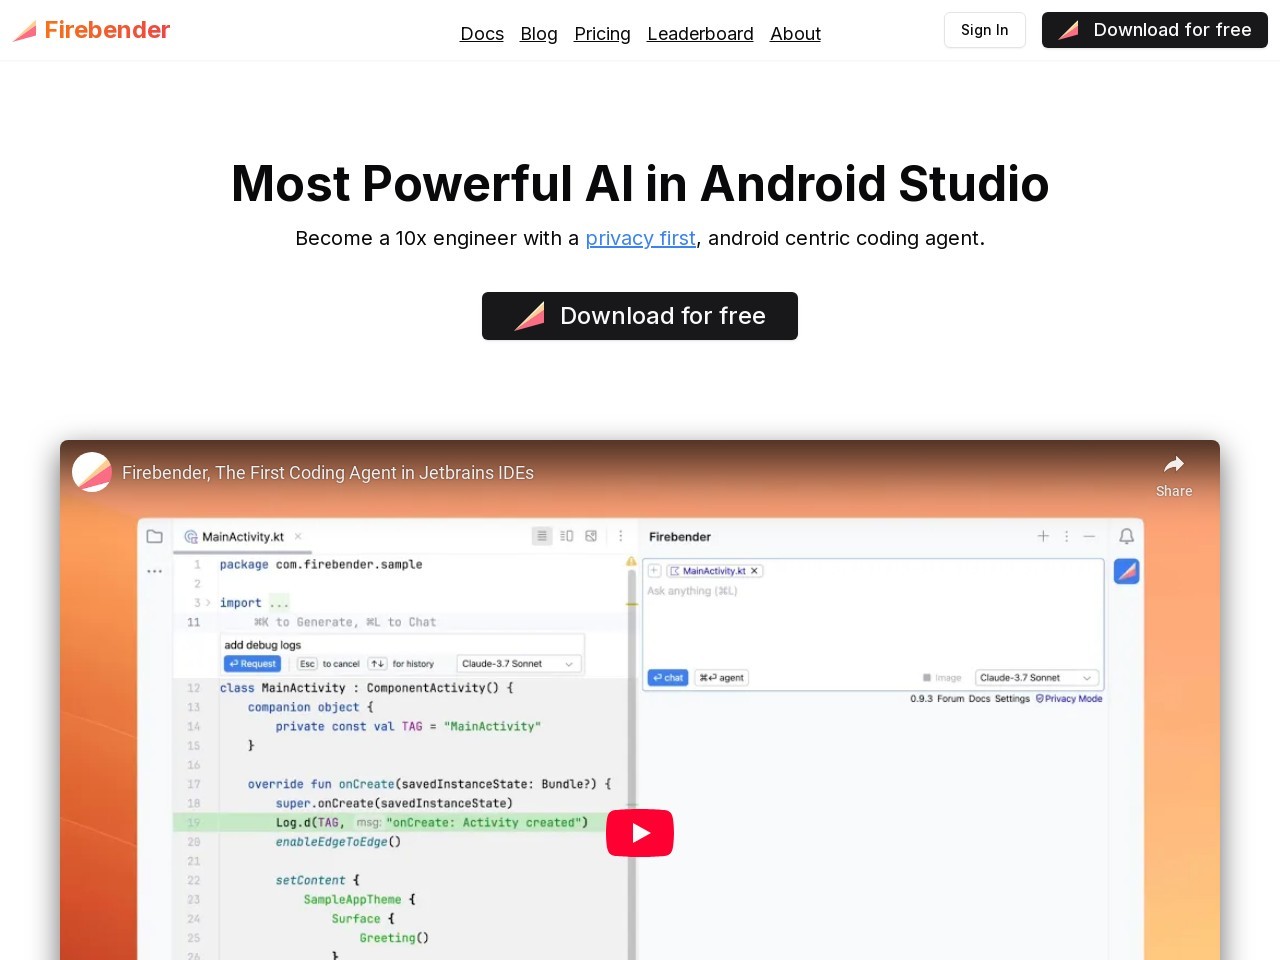Click the blue Request button
The image size is (1280, 960).
pos(252,664)
